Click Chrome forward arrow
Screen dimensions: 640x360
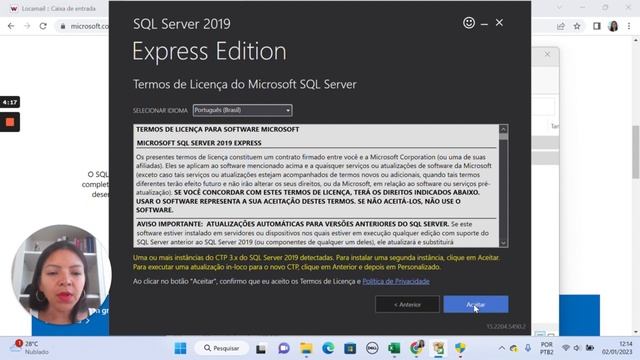point(27,26)
